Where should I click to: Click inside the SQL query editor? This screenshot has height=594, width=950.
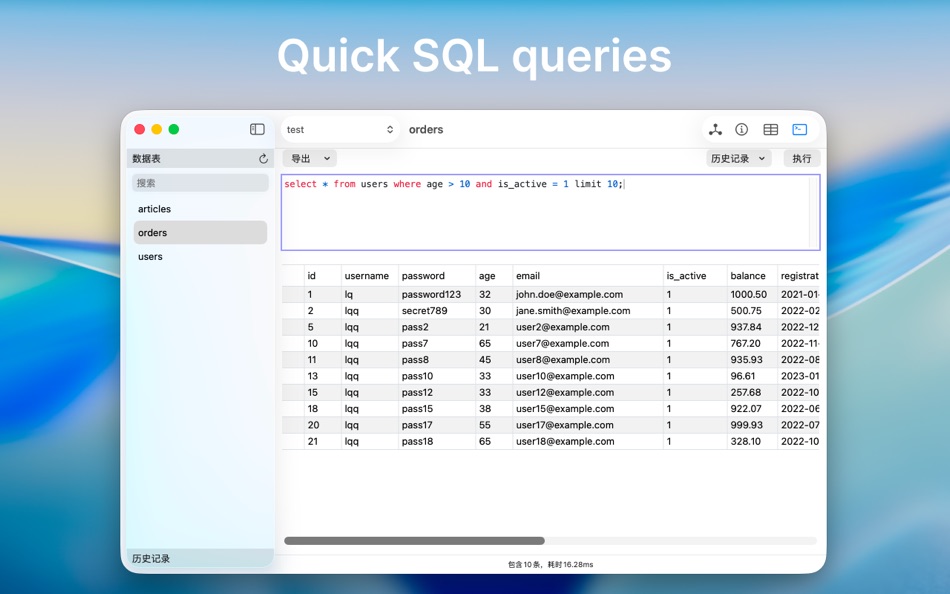point(550,210)
